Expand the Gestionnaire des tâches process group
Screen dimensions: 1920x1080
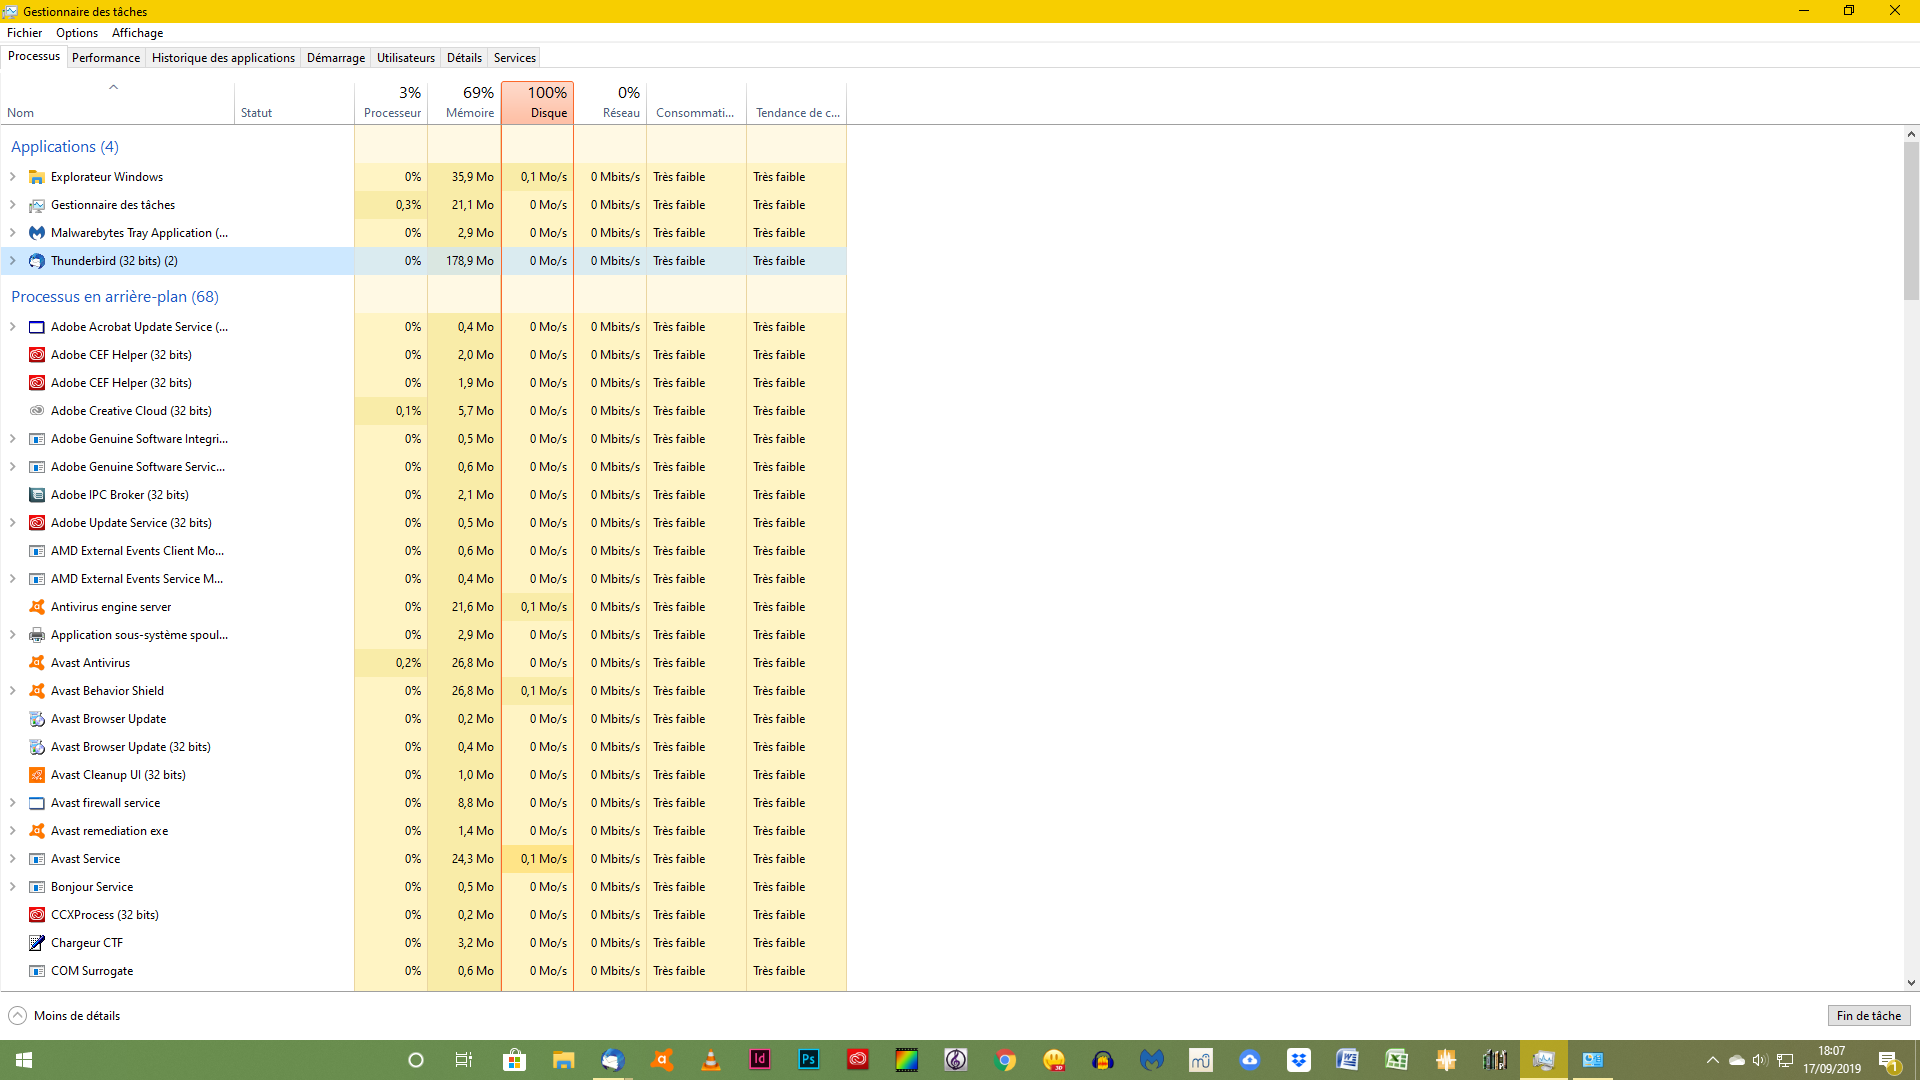(x=12, y=205)
